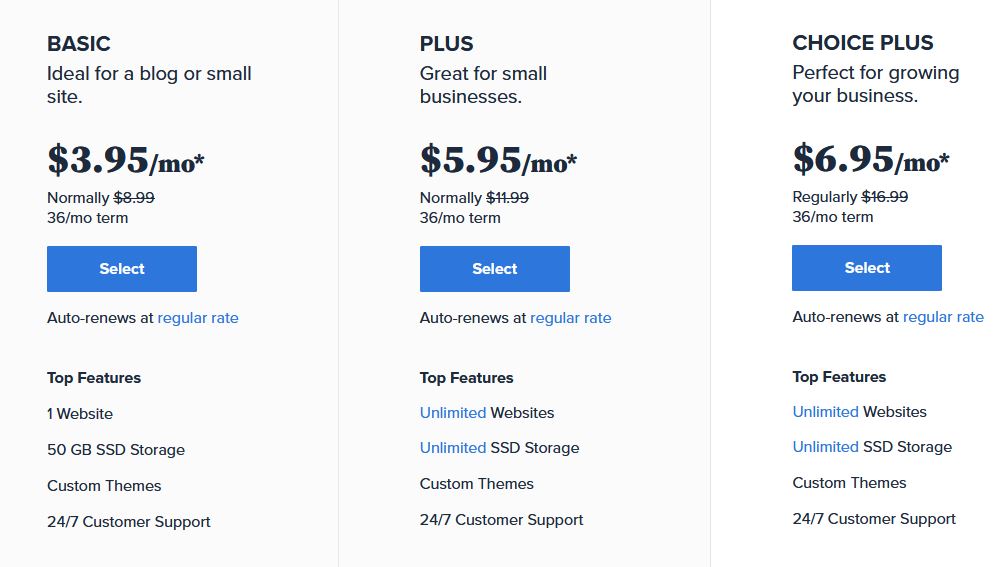The height and width of the screenshot is (567, 1007).
Task: Click the $5.95/mo price text
Action: pyautogui.click(x=498, y=160)
